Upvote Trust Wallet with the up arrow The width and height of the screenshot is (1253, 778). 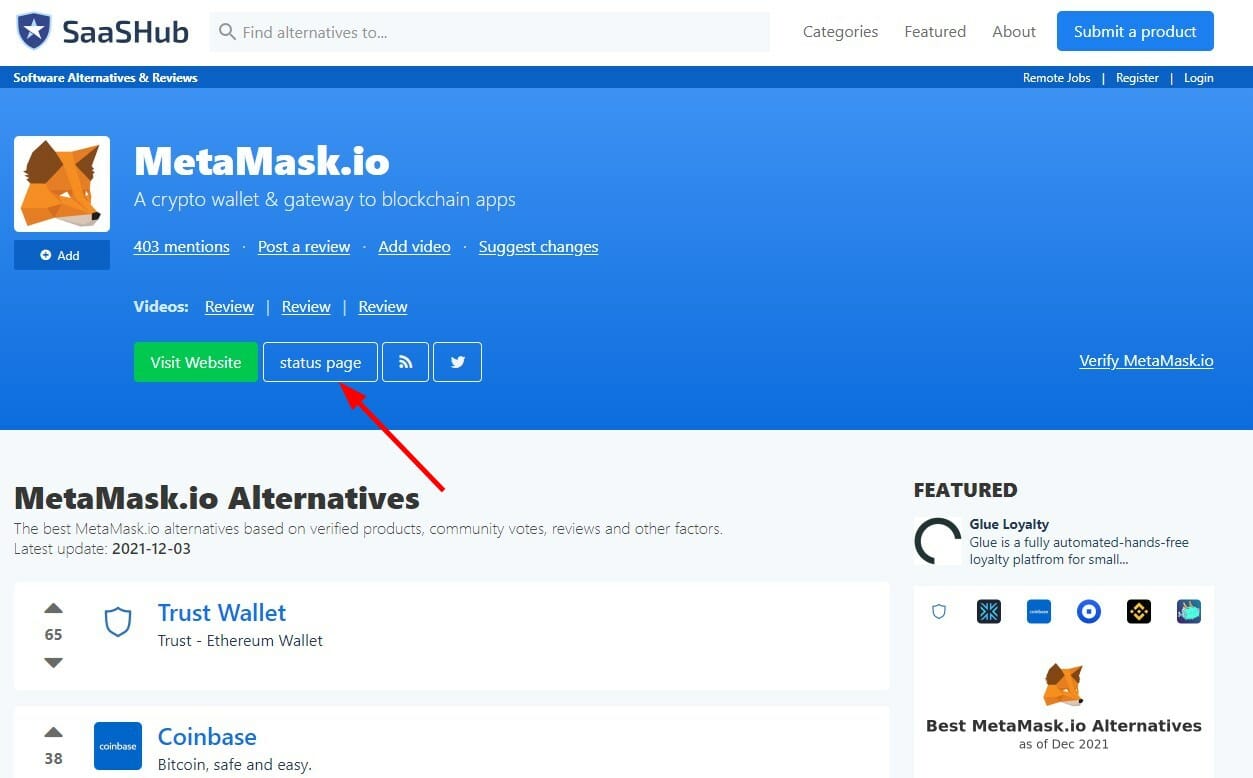pyautogui.click(x=54, y=608)
